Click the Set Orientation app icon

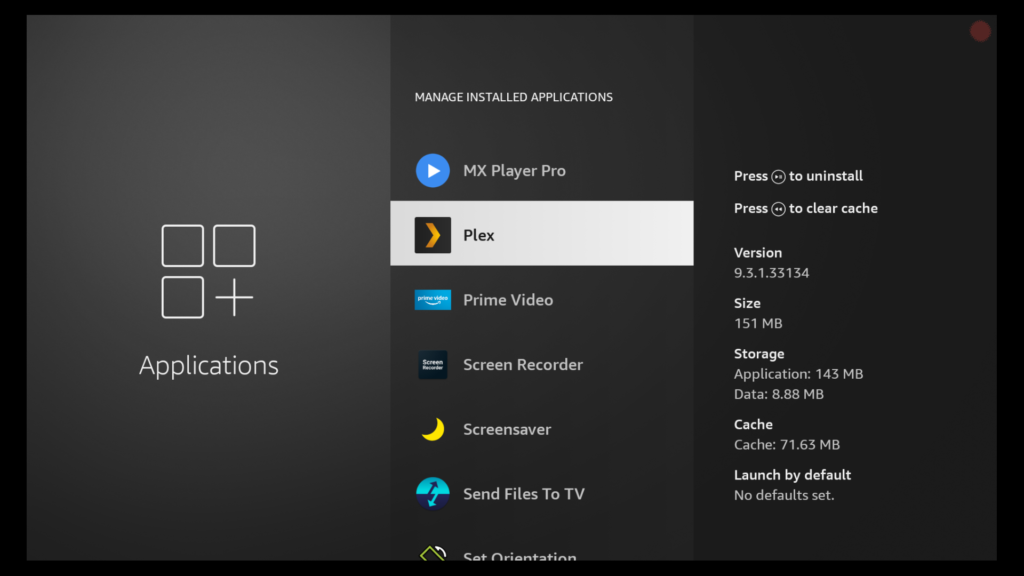(432, 553)
